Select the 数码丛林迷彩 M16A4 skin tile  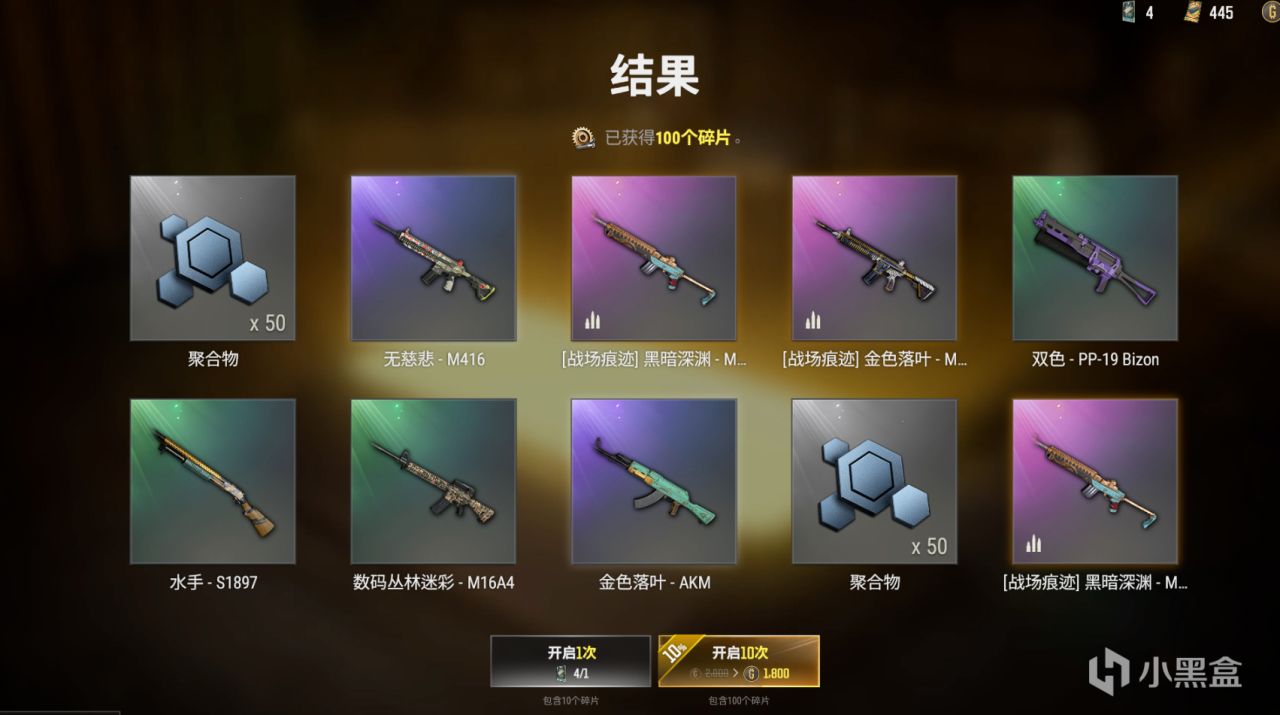[x=433, y=481]
